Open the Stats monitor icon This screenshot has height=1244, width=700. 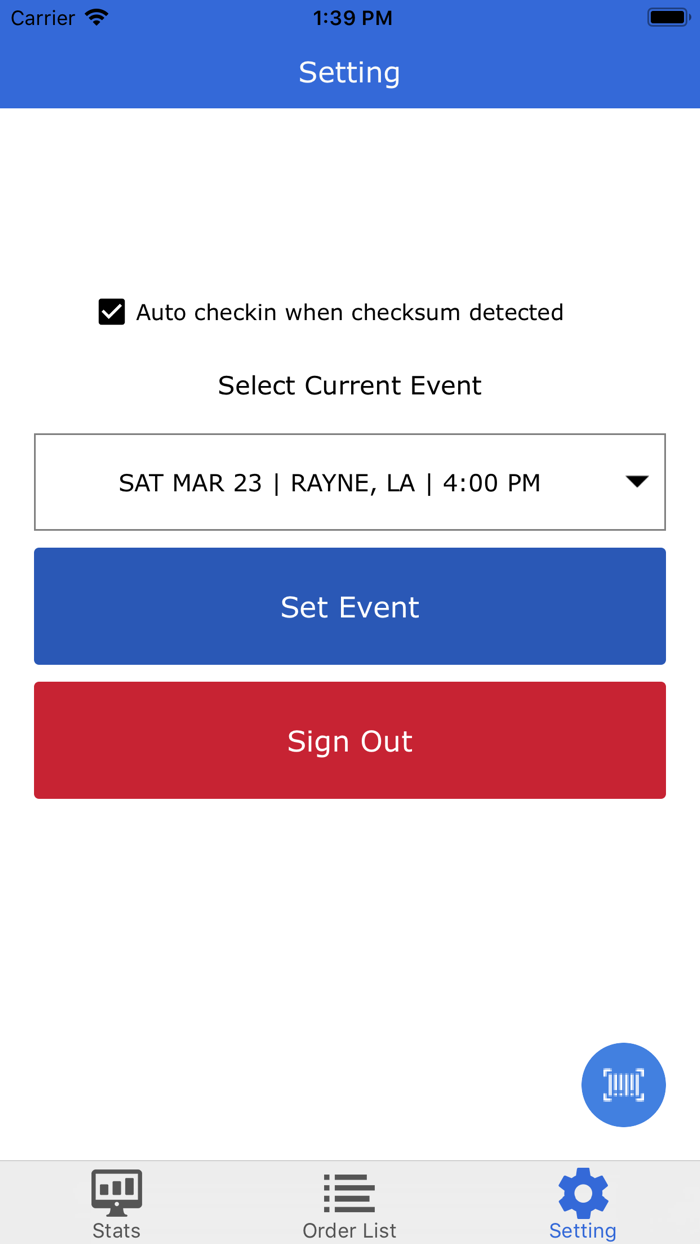coord(116,1190)
